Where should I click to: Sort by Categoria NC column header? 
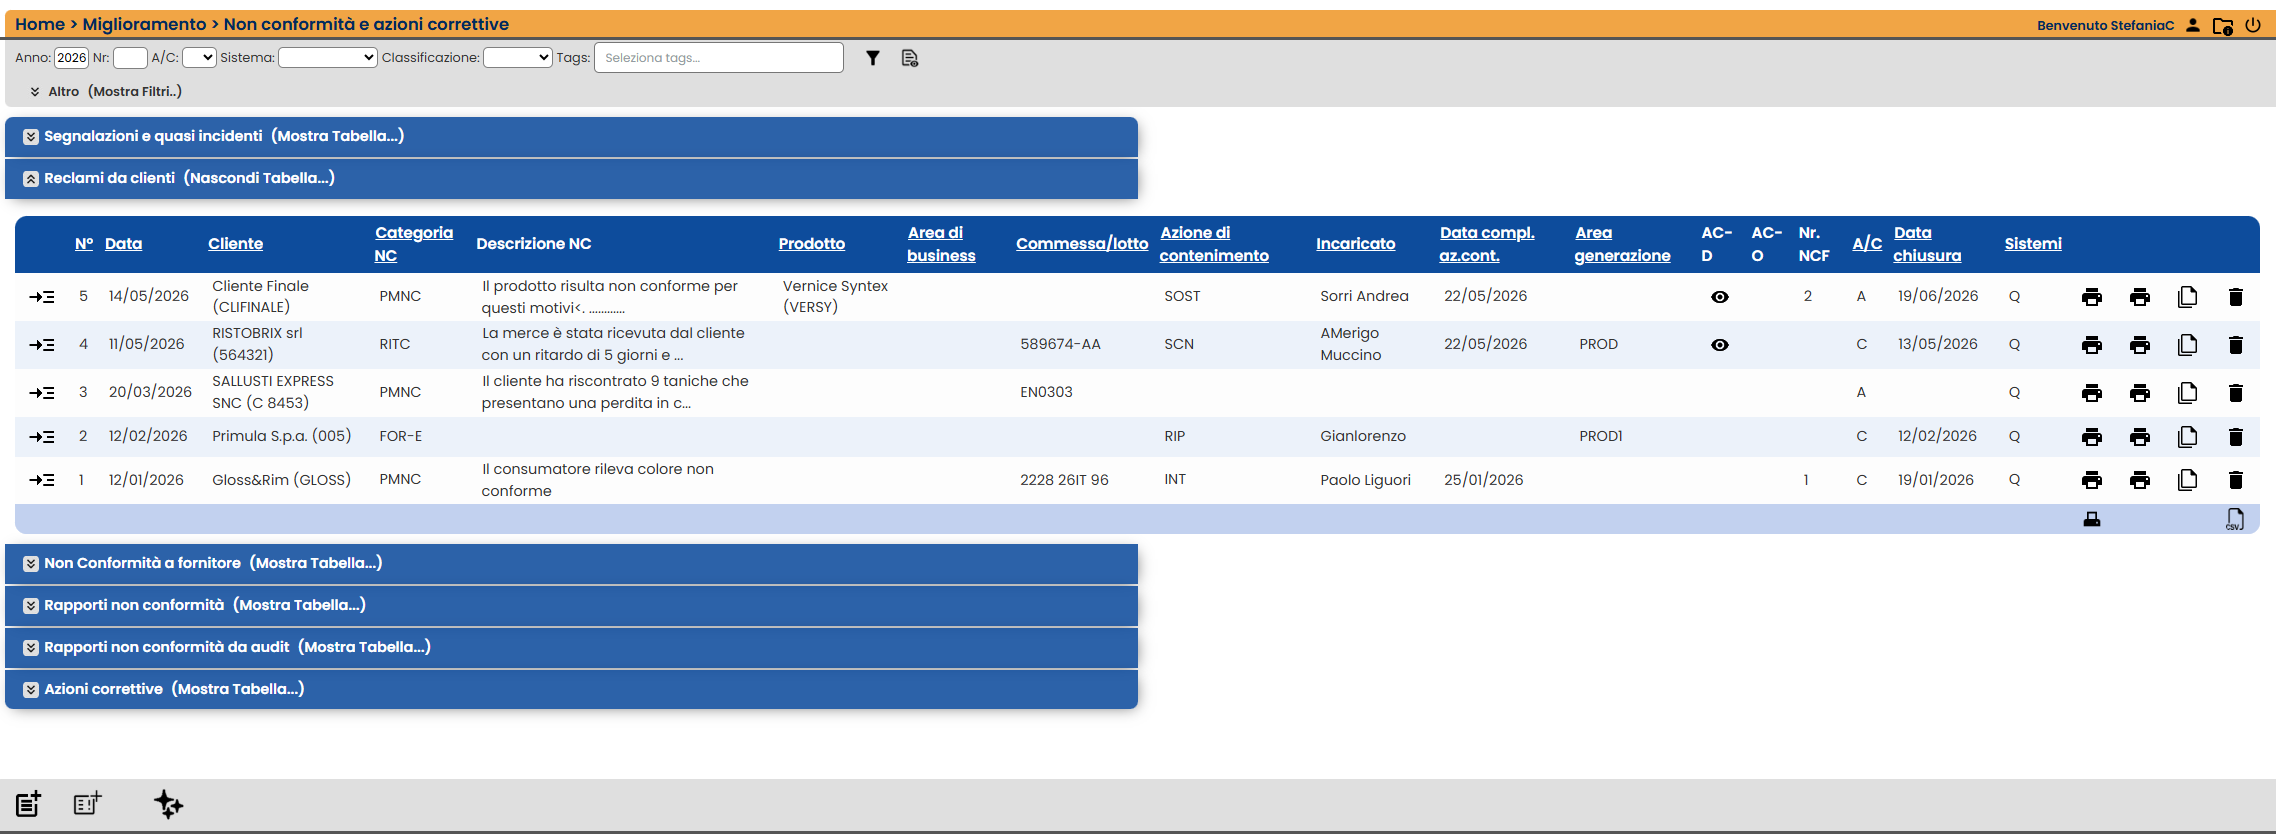tap(414, 244)
